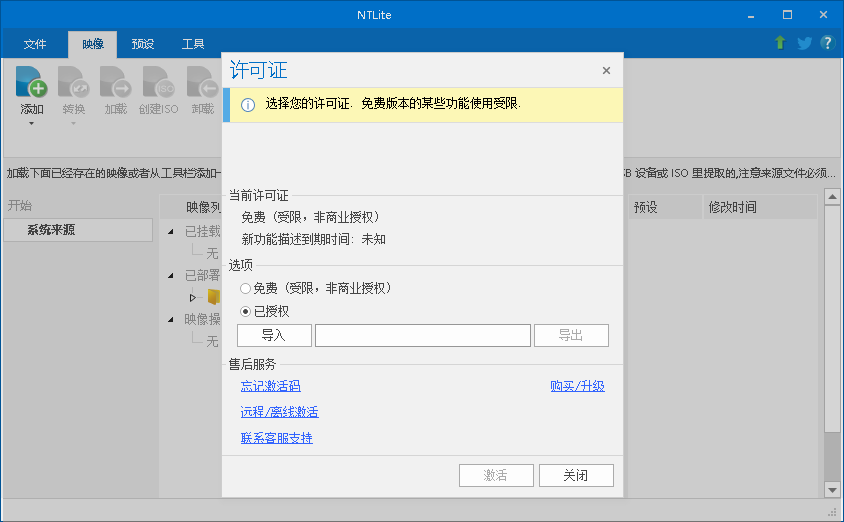Minimize the NTLite window

[751, 15]
